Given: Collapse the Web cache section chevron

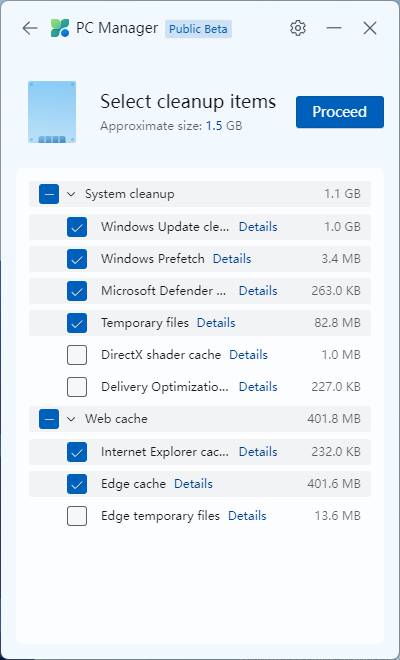Looking at the screenshot, I should 71,419.
